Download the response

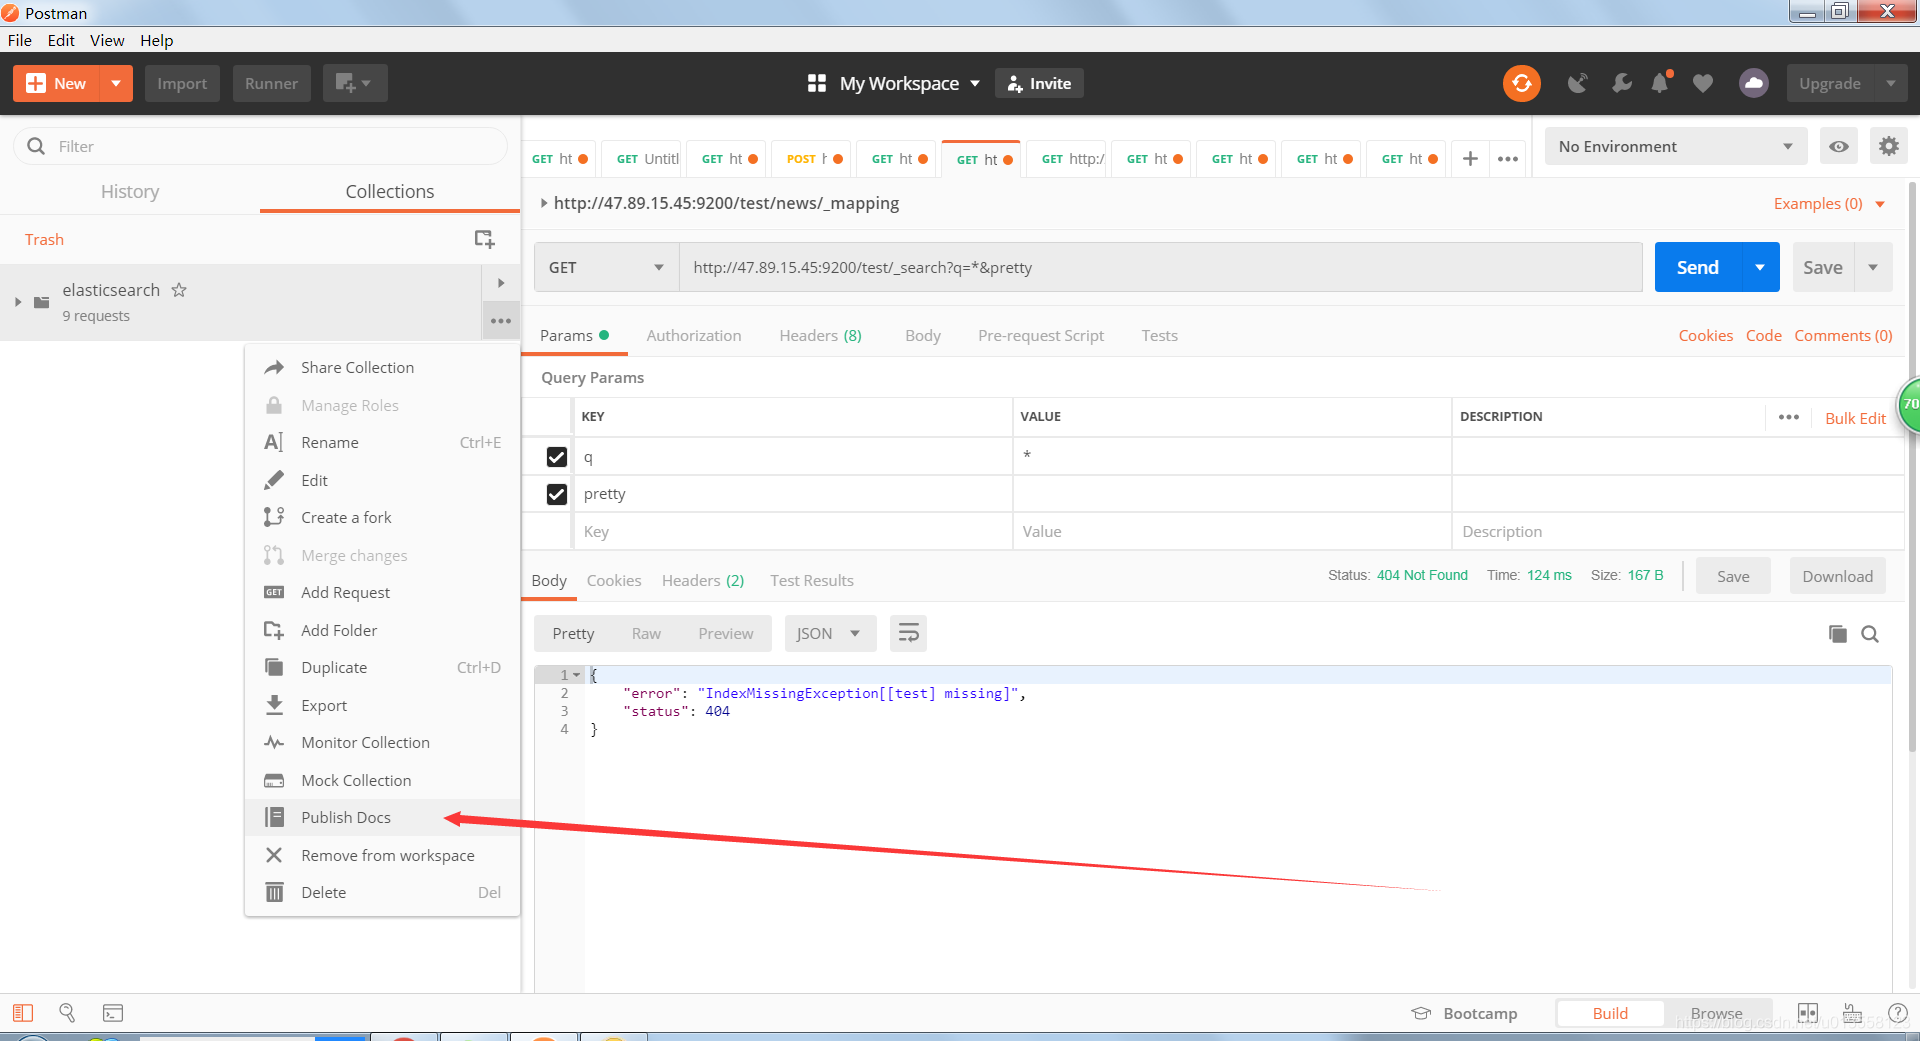pos(1837,576)
